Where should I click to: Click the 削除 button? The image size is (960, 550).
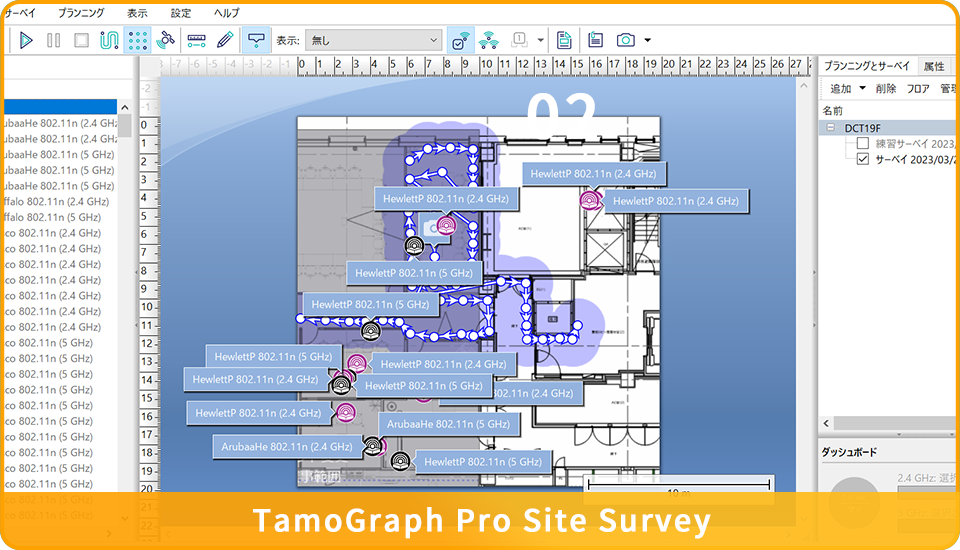point(885,88)
